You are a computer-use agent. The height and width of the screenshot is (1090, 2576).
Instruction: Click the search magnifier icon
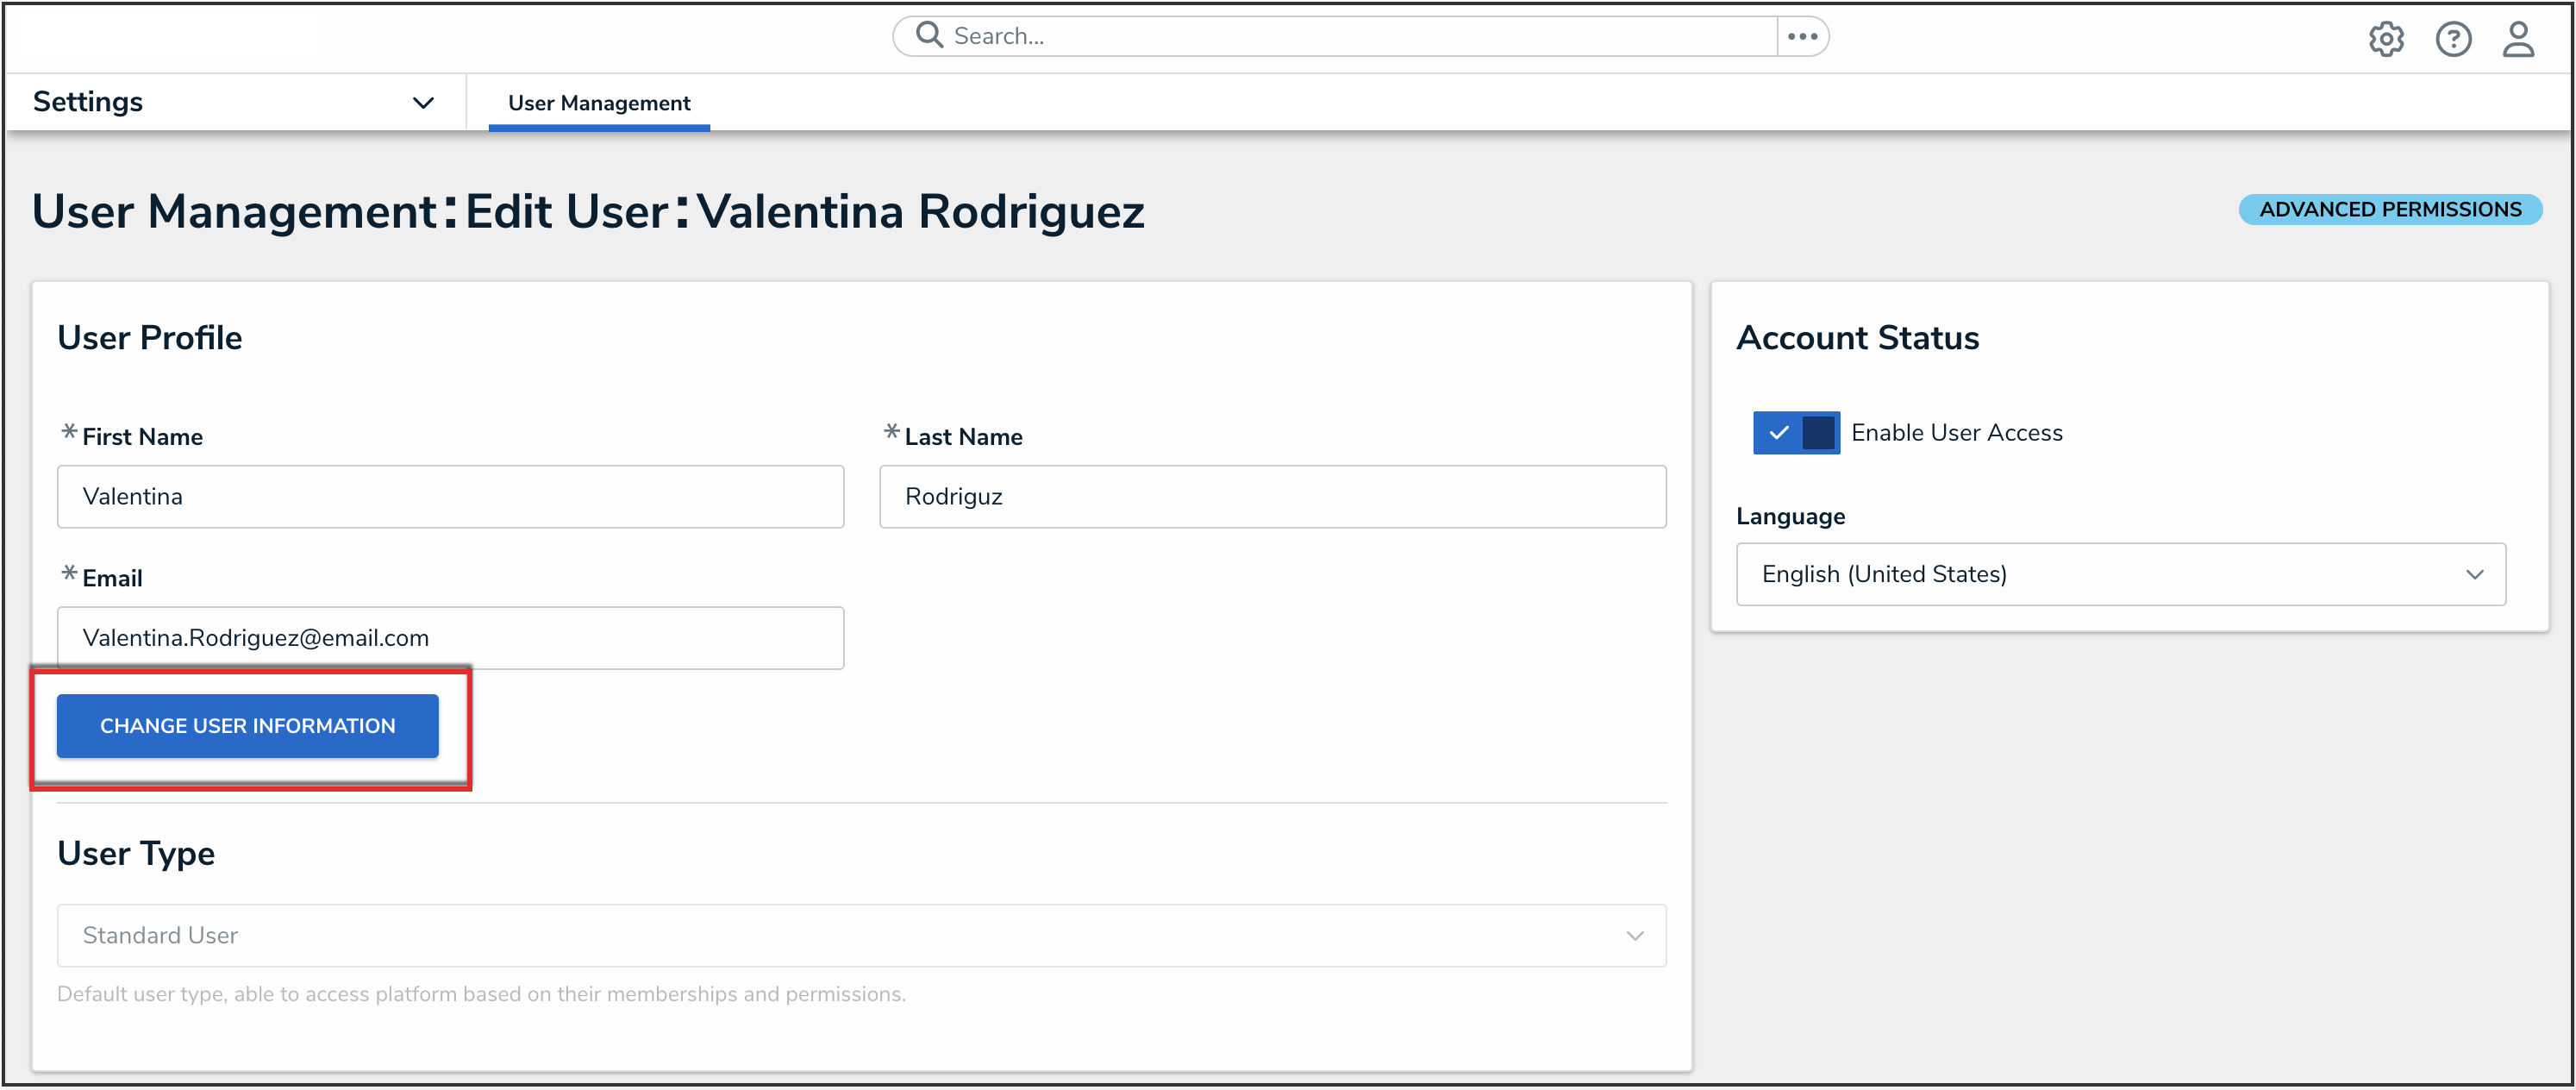[x=929, y=35]
